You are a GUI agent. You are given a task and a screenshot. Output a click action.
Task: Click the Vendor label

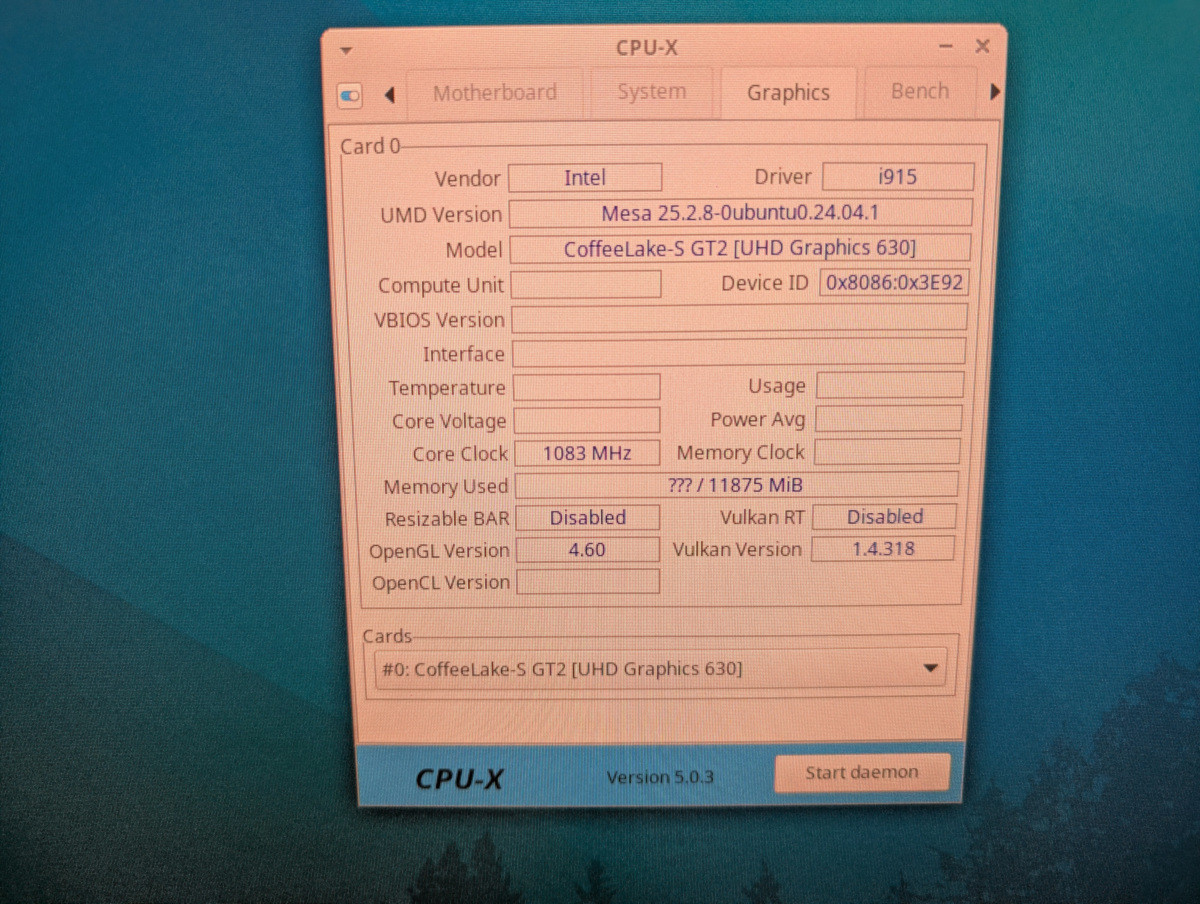pyautogui.click(x=467, y=178)
